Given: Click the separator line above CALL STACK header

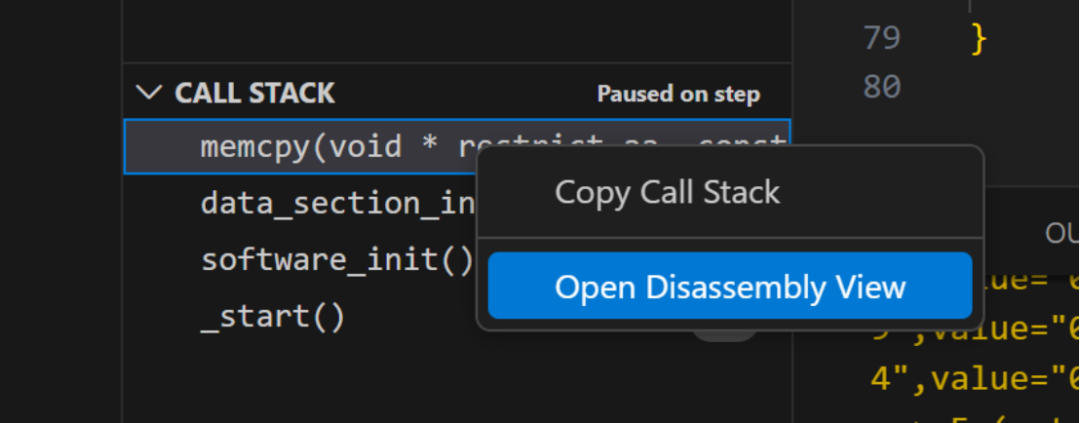Looking at the screenshot, I should coord(457,63).
